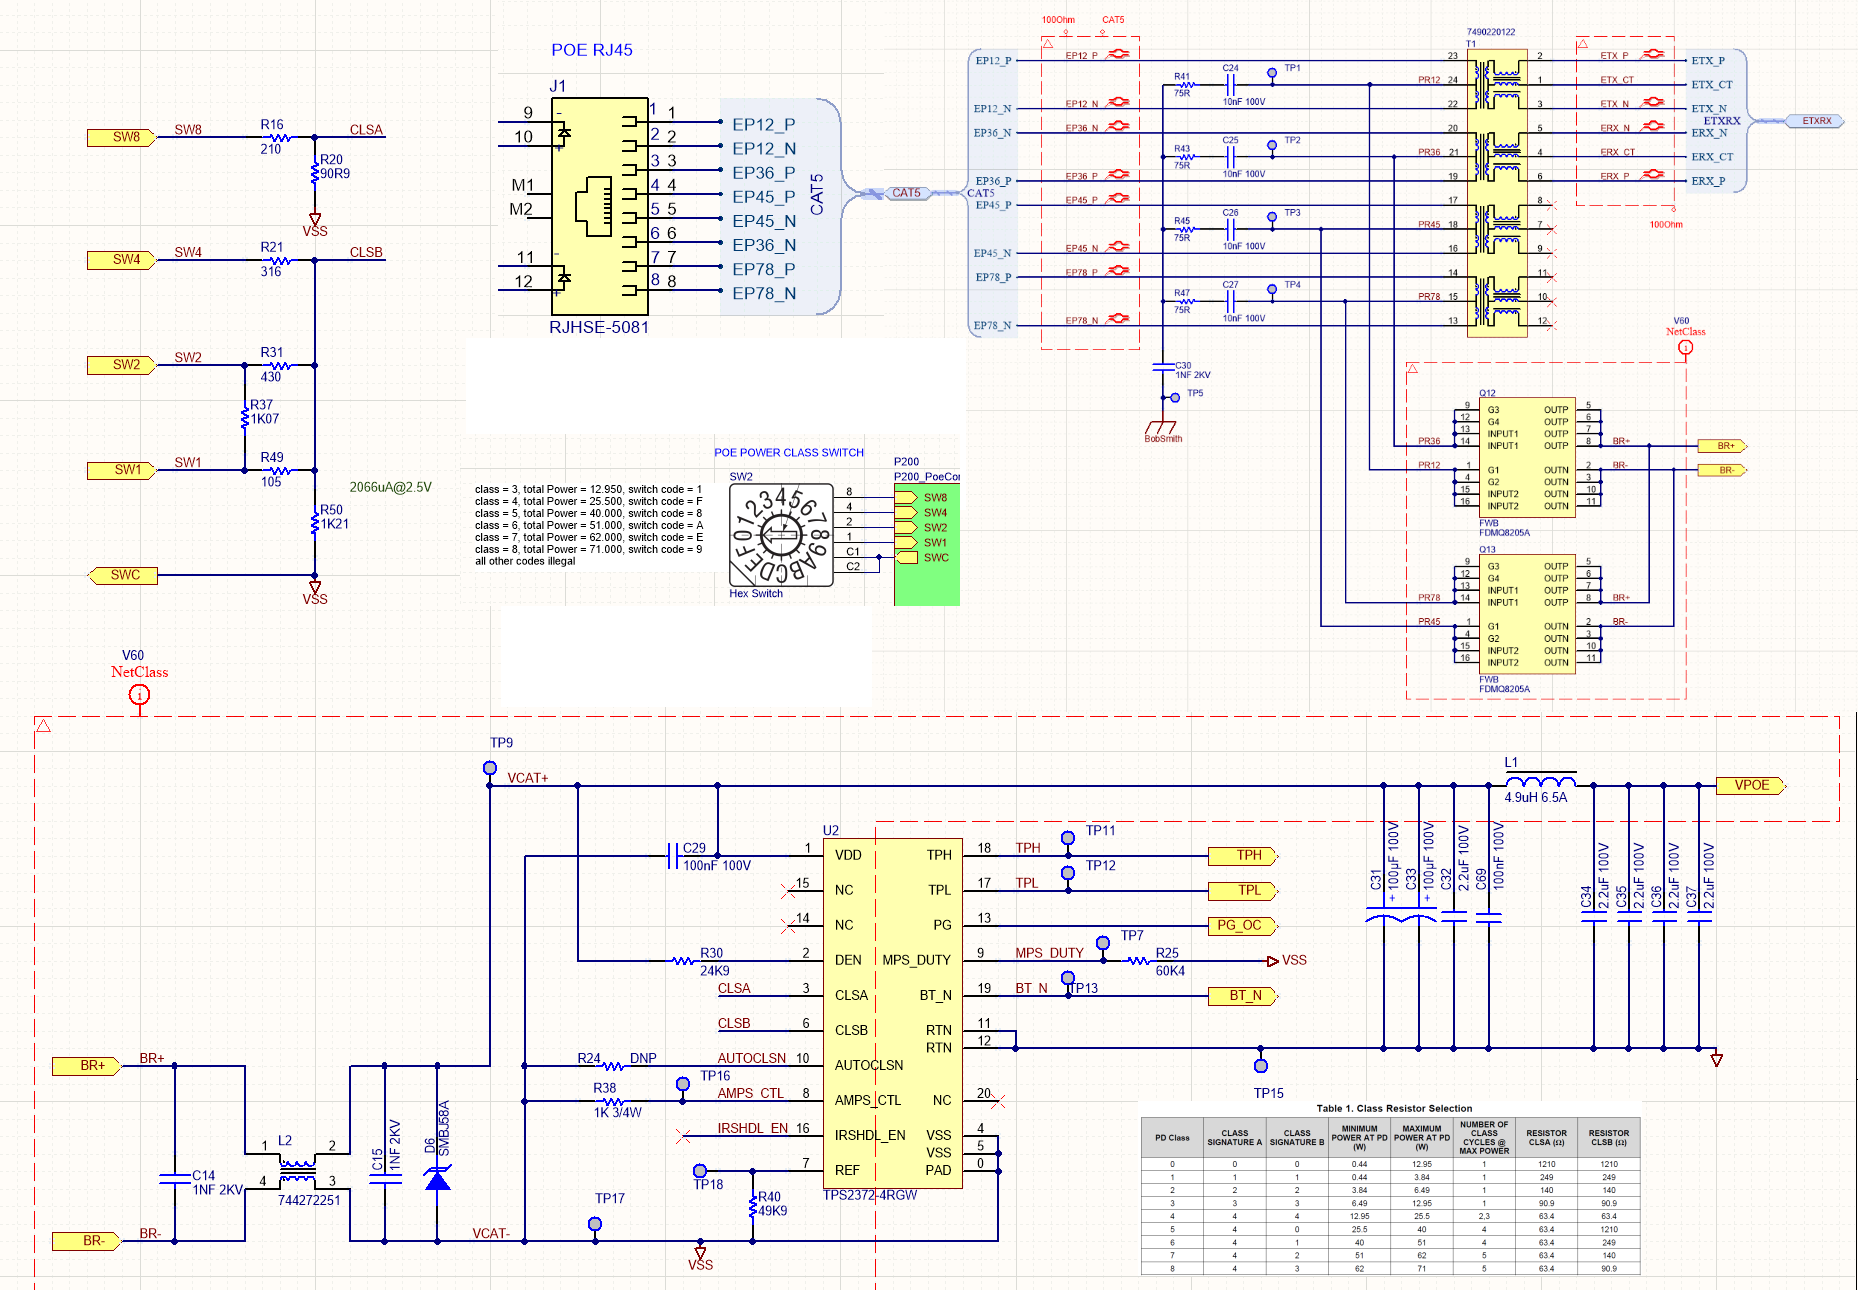Click the 'TPS2372-4RGW' part label
Viewport: 1858px width, 1290px height.
870,1195
